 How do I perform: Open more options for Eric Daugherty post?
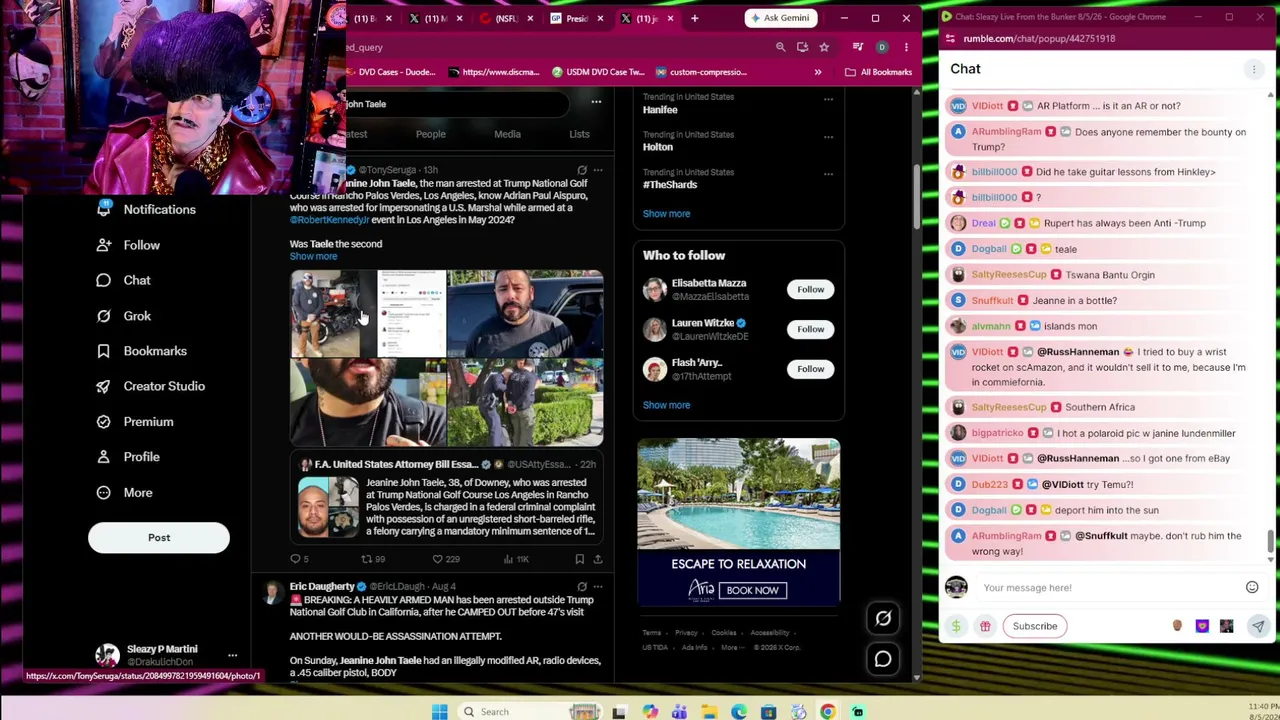[598, 587]
